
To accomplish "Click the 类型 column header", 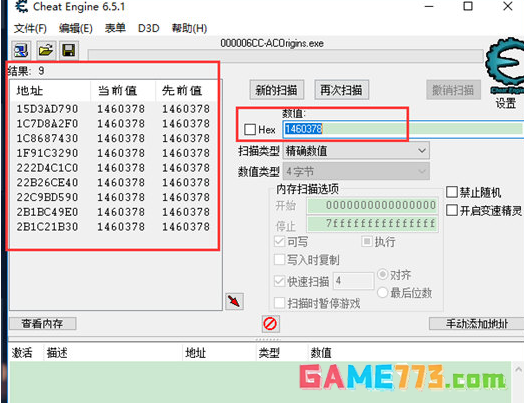I will pos(282,353).
